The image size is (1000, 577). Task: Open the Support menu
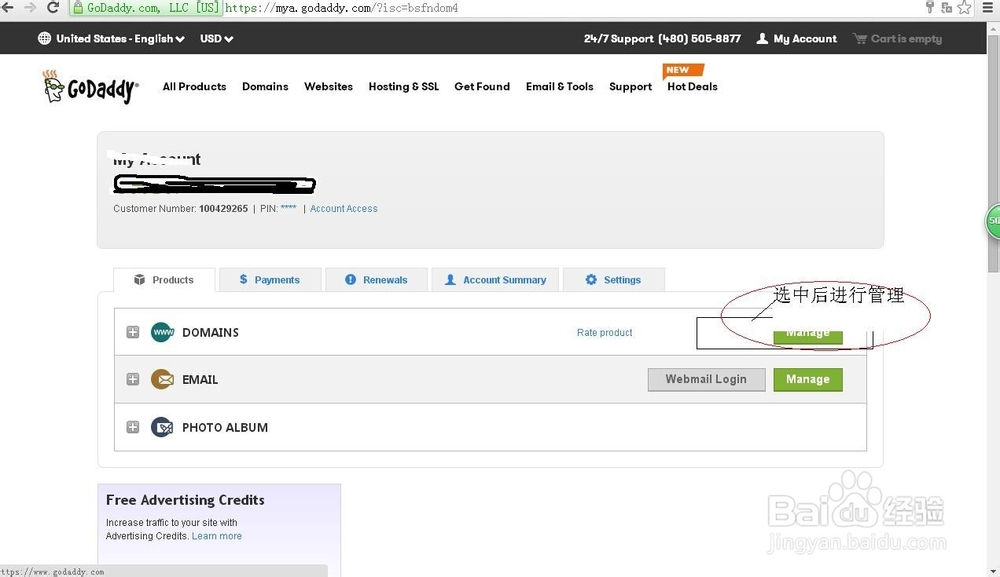[630, 87]
